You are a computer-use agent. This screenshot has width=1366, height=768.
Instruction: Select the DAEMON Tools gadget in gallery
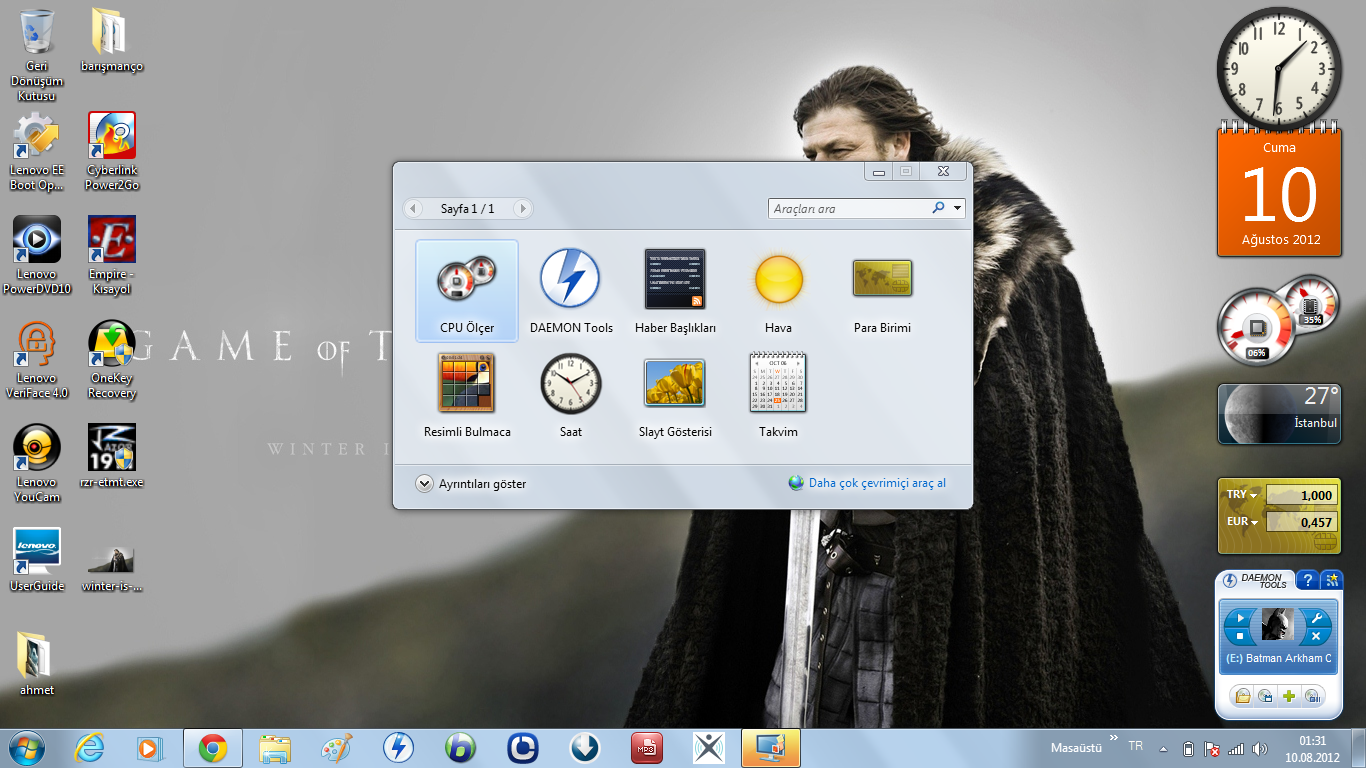(x=571, y=291)
